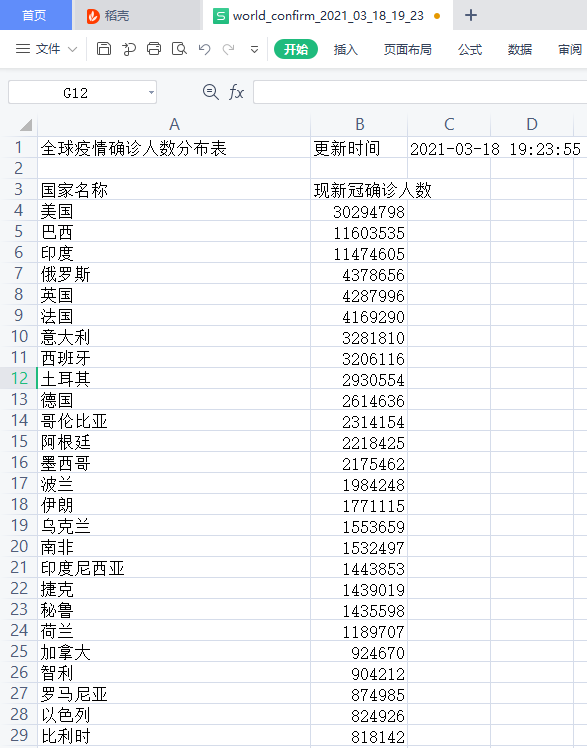This screenshot has height=748, width=587.
Task: Click the 土耳其 cell
Action: 174,379
